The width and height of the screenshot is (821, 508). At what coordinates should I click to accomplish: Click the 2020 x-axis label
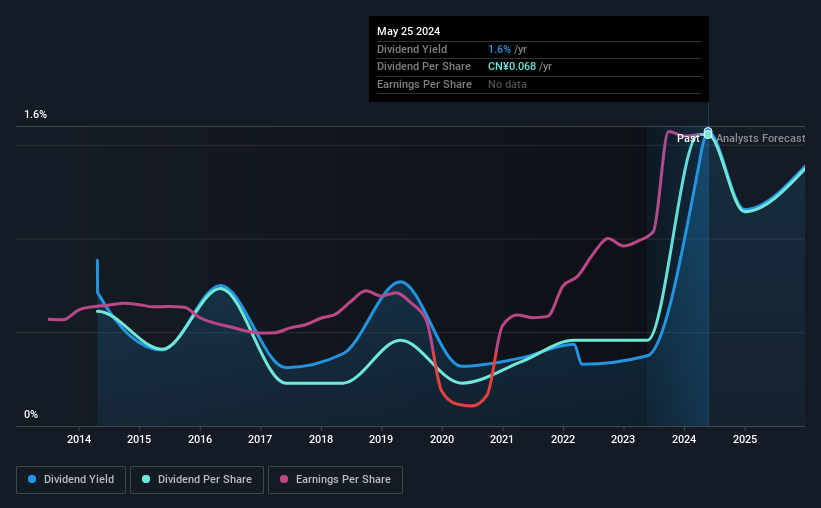pos(442,439)
